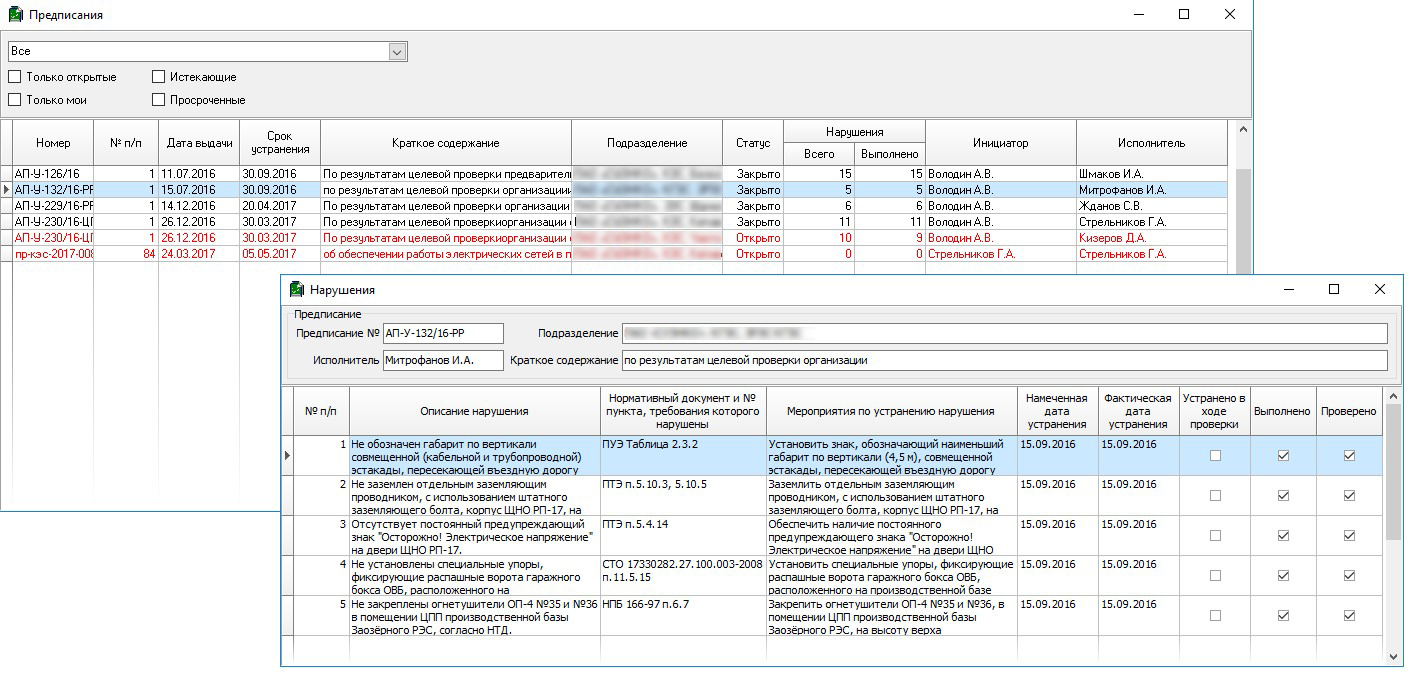This screenshot has height=682, width=1416.
Task: Click the Всего column header under Нарушения
Action: (819, 154)
